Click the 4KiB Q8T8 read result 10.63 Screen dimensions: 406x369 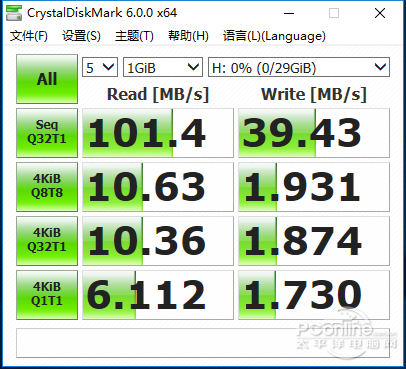(158, 187)
